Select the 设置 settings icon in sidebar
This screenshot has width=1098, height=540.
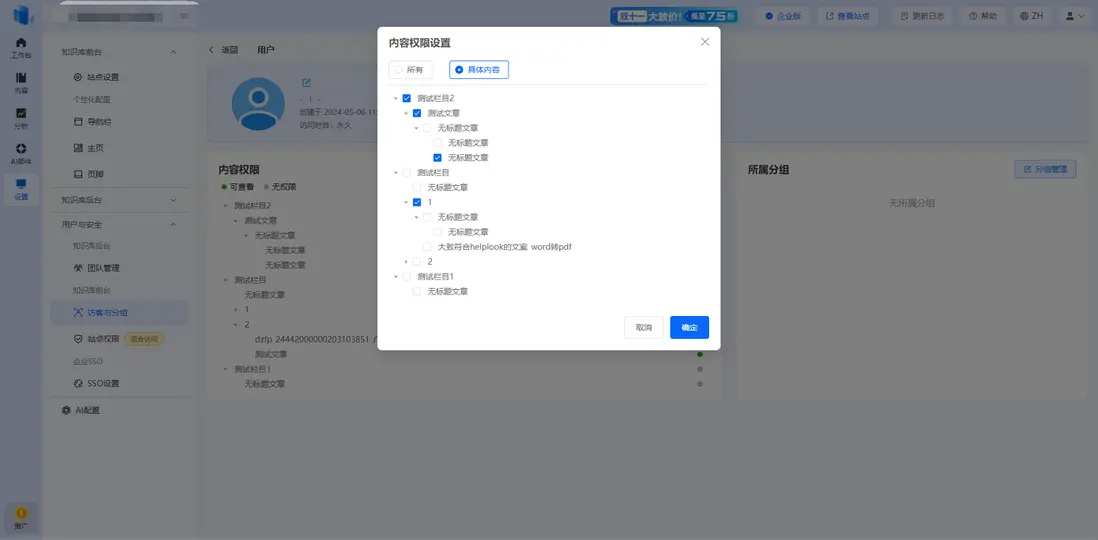click(21, 189)
